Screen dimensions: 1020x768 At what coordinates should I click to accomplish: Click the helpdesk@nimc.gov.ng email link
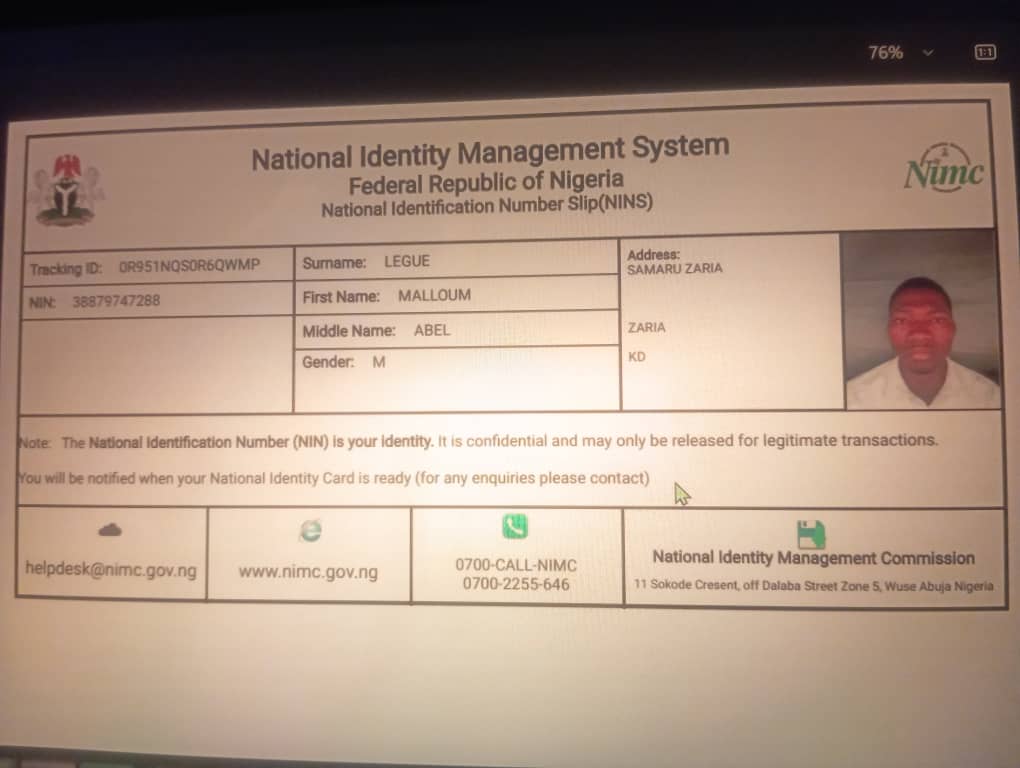click(111, 570)
